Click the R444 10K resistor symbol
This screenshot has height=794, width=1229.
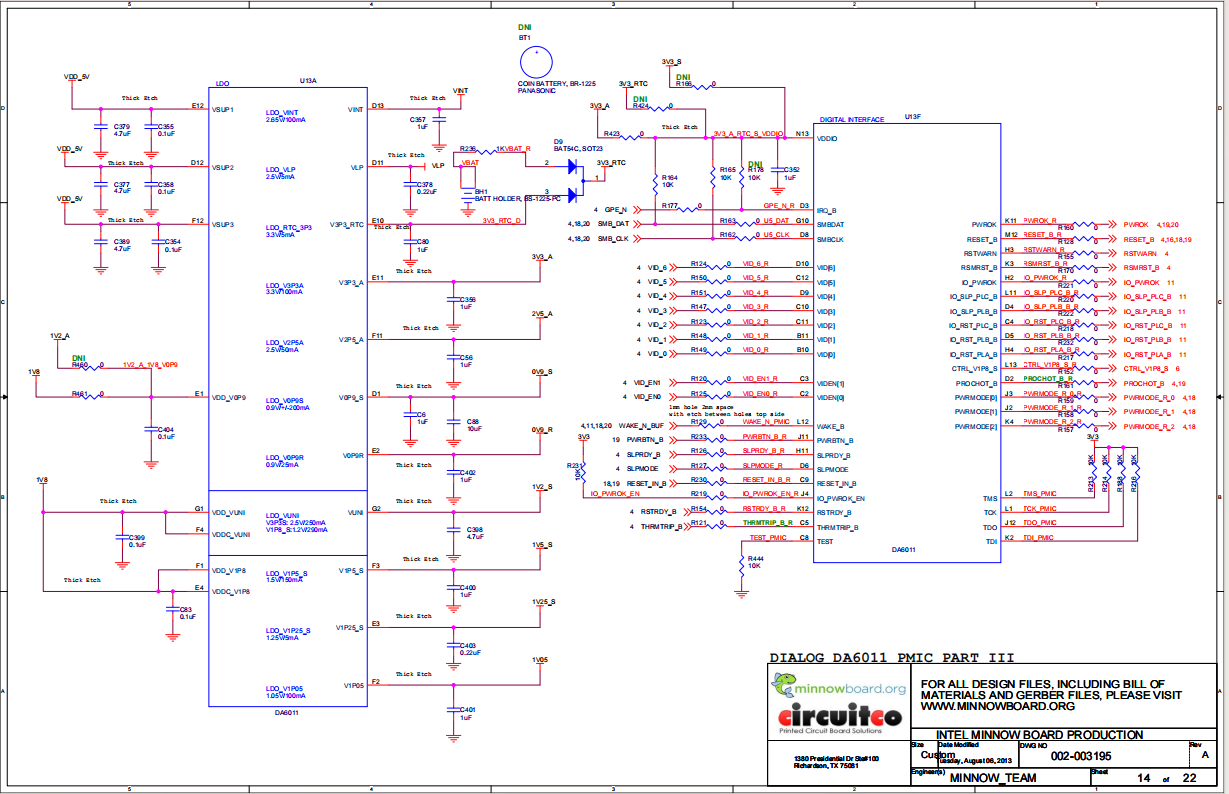(741, 566)
